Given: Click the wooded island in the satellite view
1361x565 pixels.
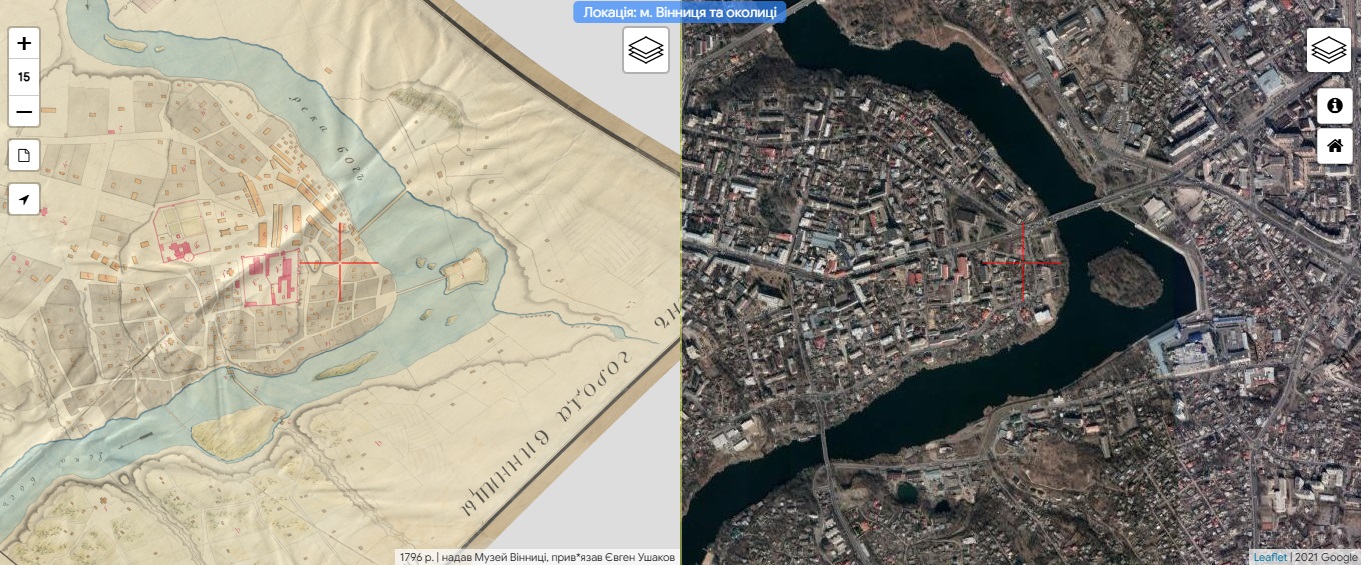Looking at the screenshot, I should (1125, 277).
